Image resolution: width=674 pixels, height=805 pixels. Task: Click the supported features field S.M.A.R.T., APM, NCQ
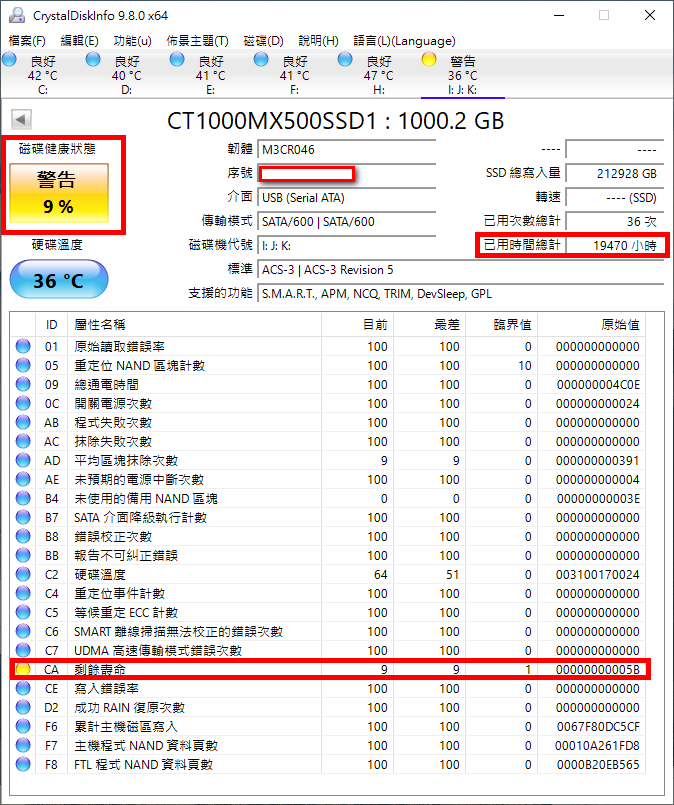(x=460, y=294)
